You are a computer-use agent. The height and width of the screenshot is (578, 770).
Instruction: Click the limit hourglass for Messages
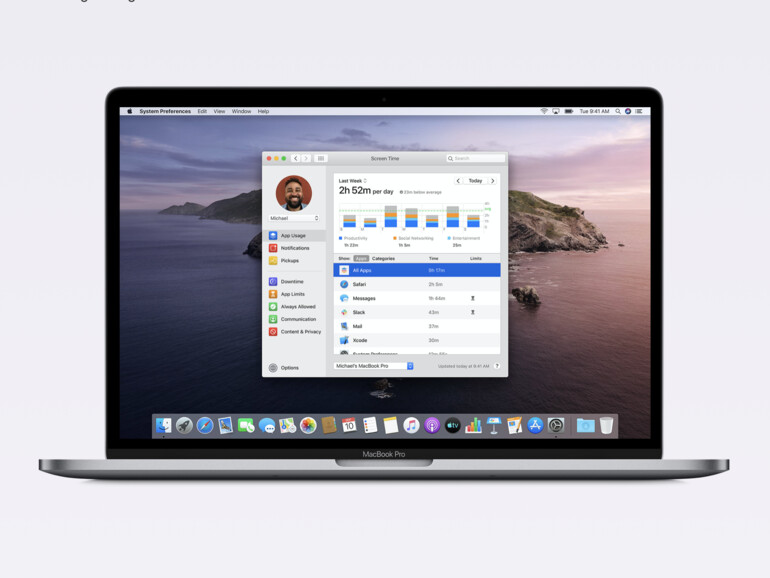point(473,299)
